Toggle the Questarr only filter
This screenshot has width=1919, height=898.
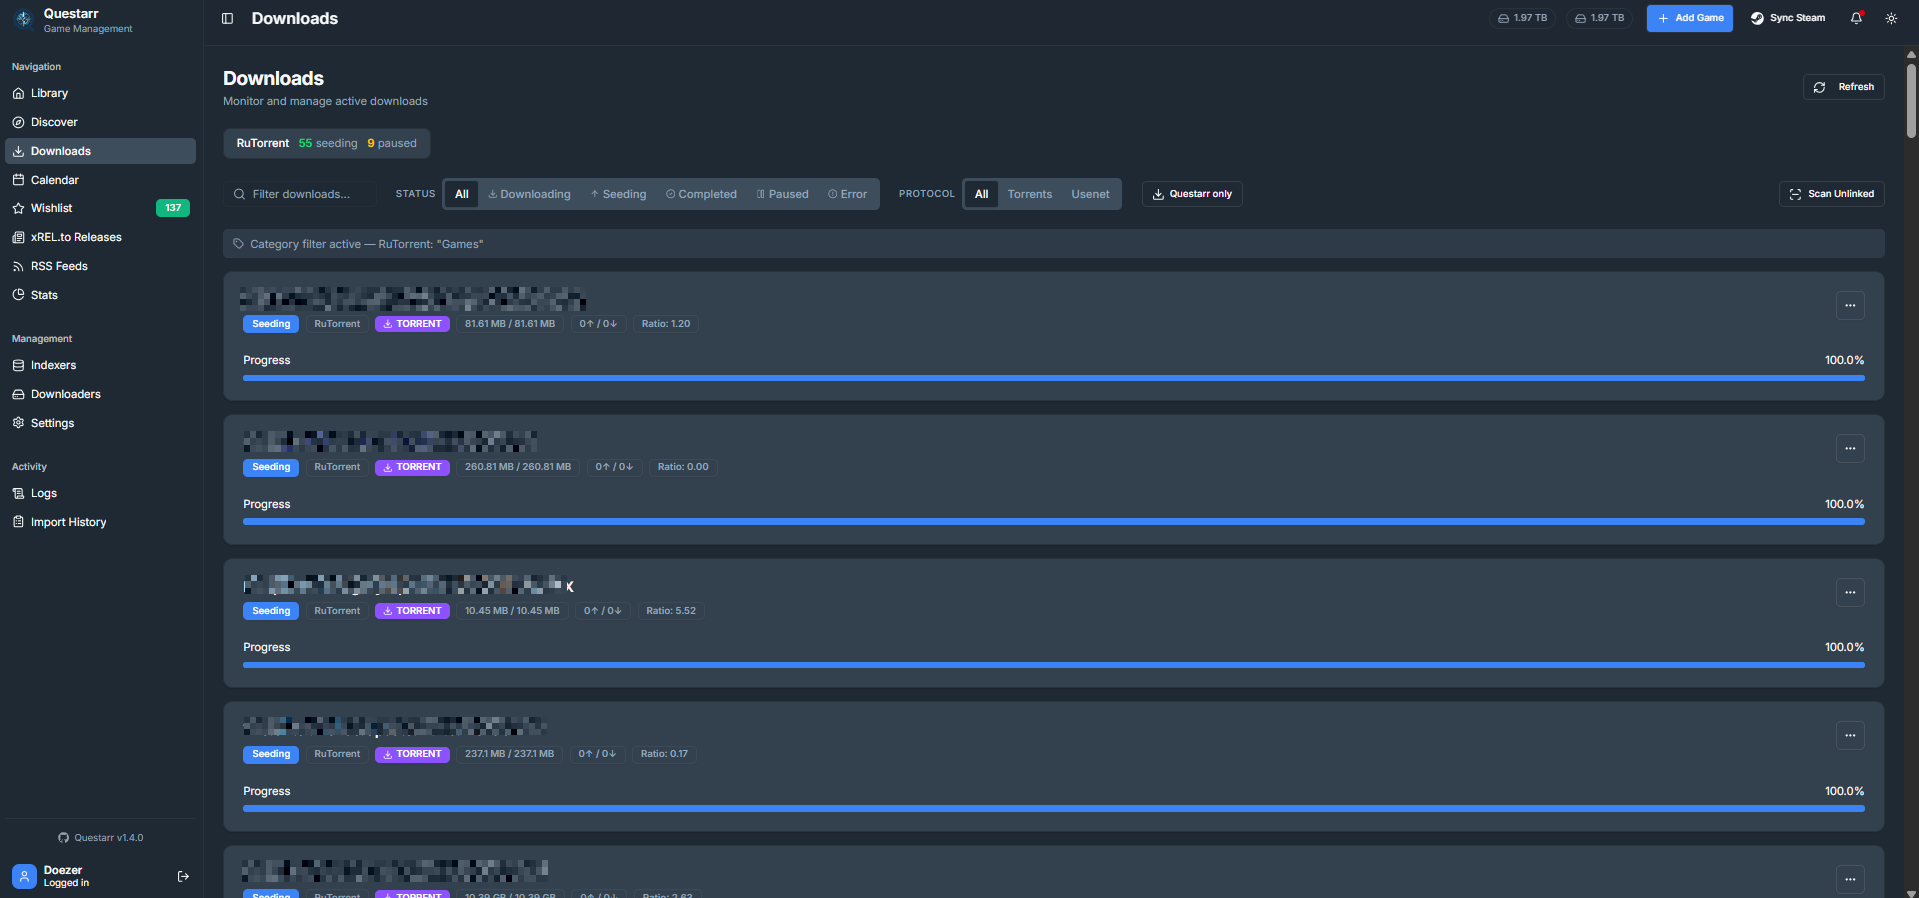[1192, 194]
